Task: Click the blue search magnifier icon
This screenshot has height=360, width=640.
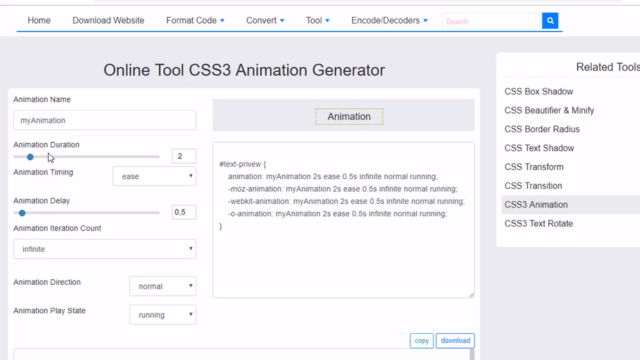Action: pos(550,20)
